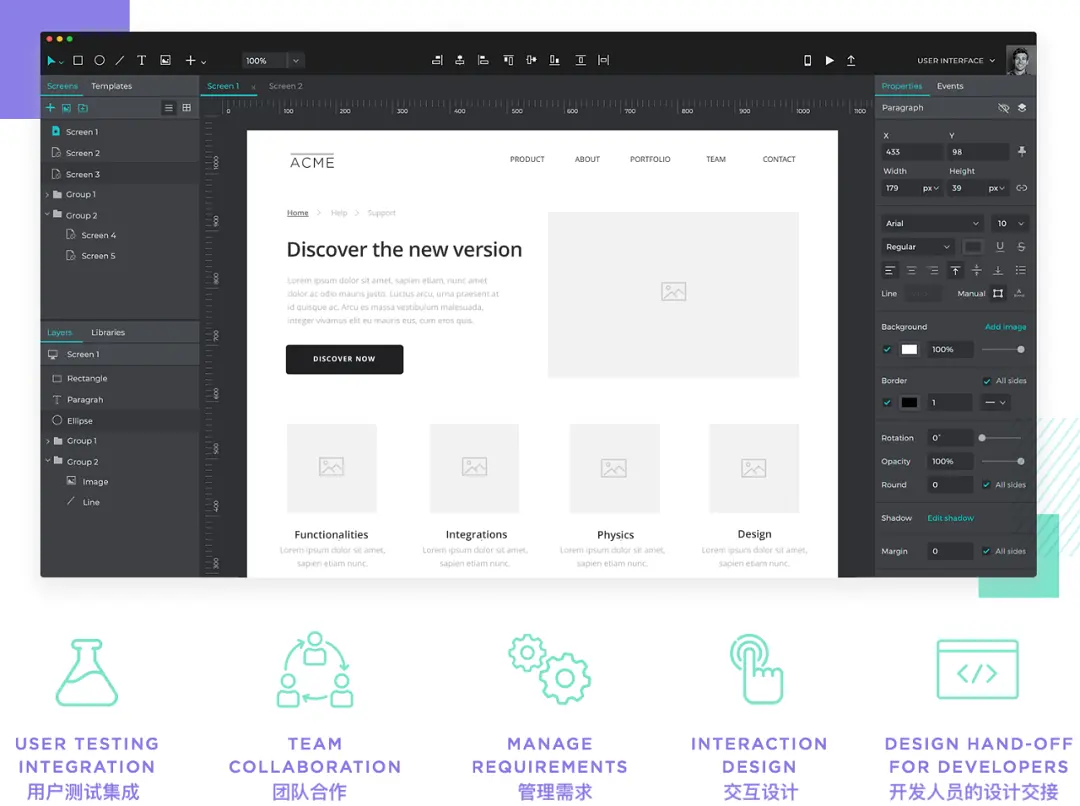
Task: Click the CONTACT nav link
Action: coord(778,159)
